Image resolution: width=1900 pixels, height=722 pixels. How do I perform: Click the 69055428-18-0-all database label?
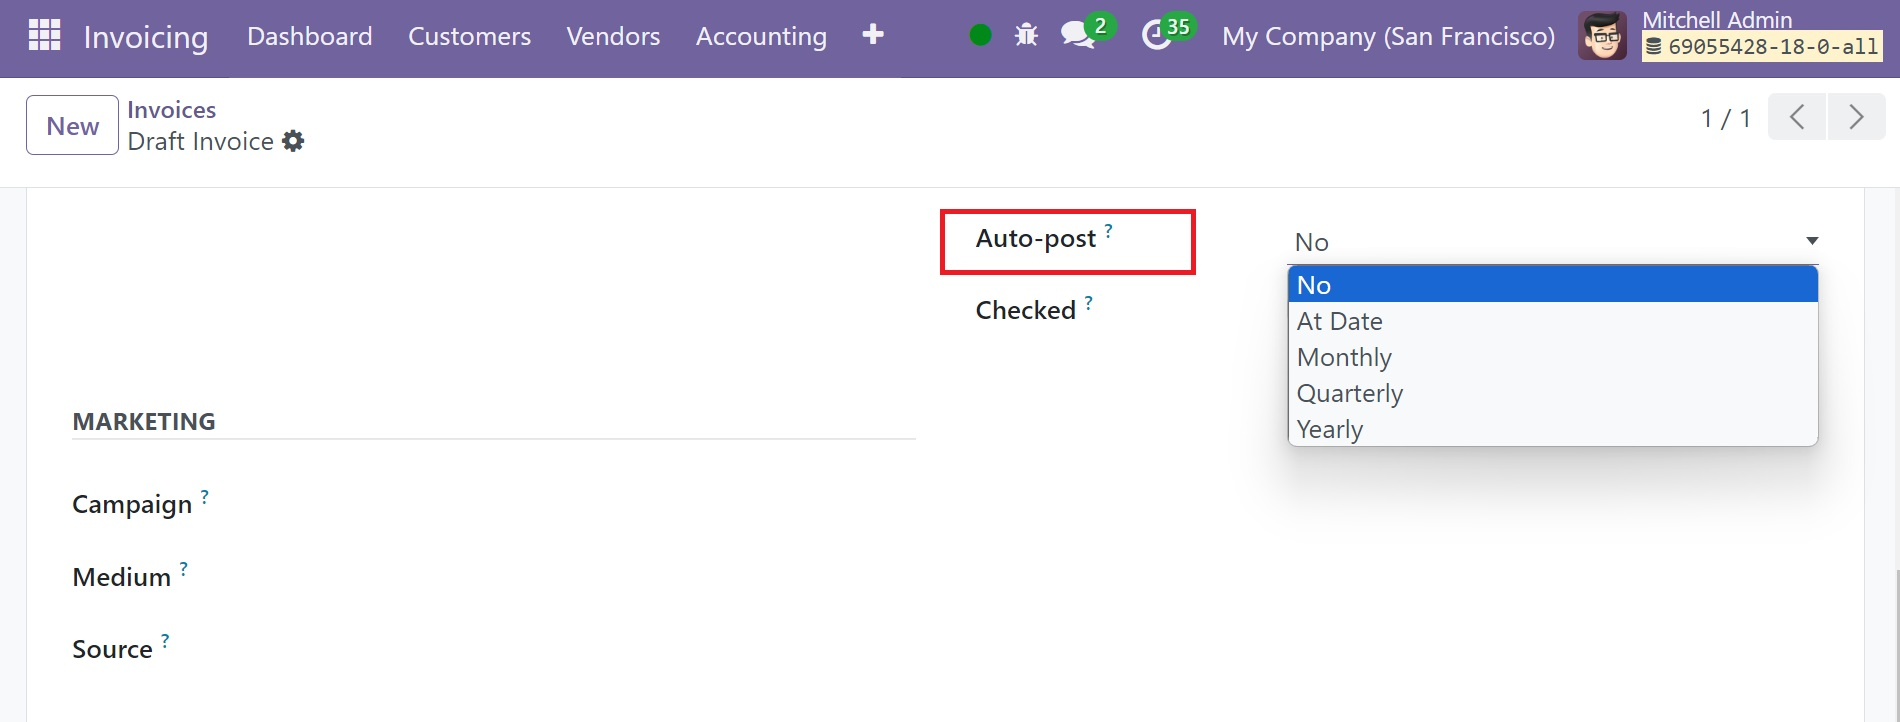1762,46
